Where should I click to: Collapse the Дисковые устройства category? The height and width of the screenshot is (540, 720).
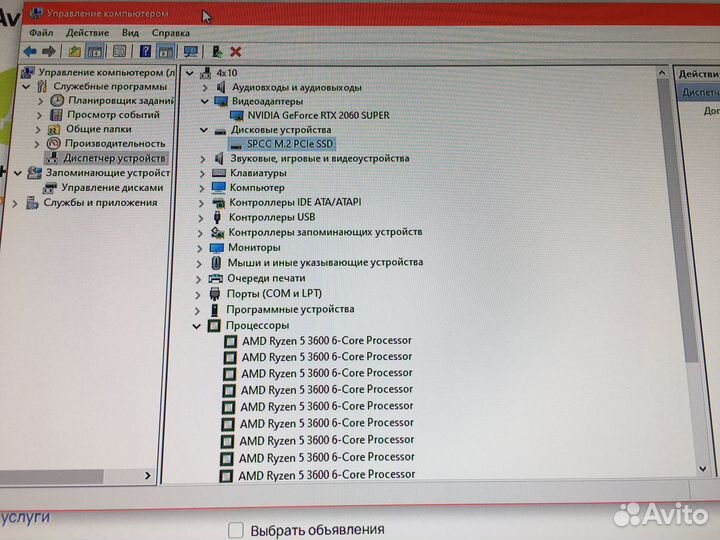[x=204, y=130]
